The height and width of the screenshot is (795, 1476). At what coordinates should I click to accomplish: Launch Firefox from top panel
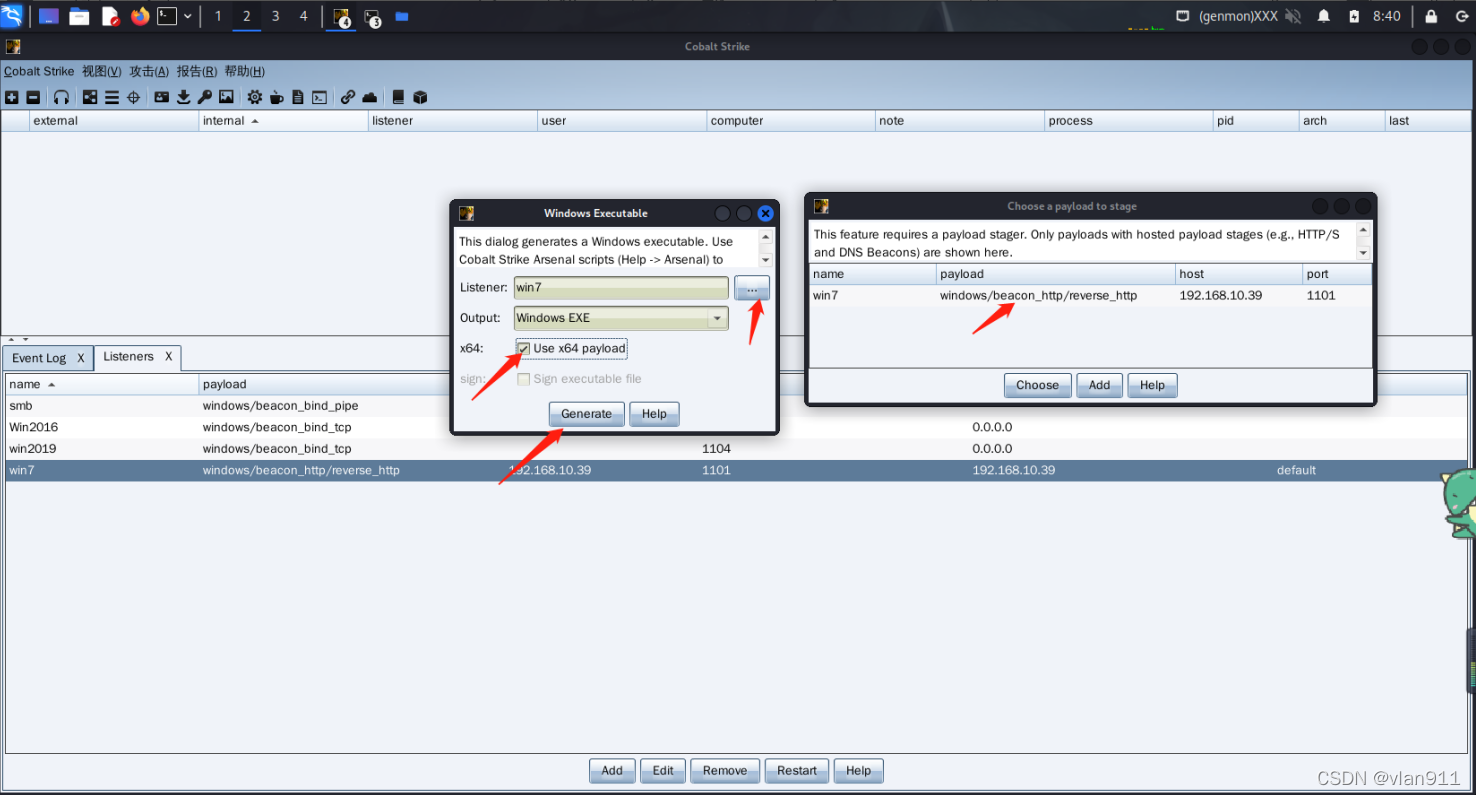tap(140, 16)
